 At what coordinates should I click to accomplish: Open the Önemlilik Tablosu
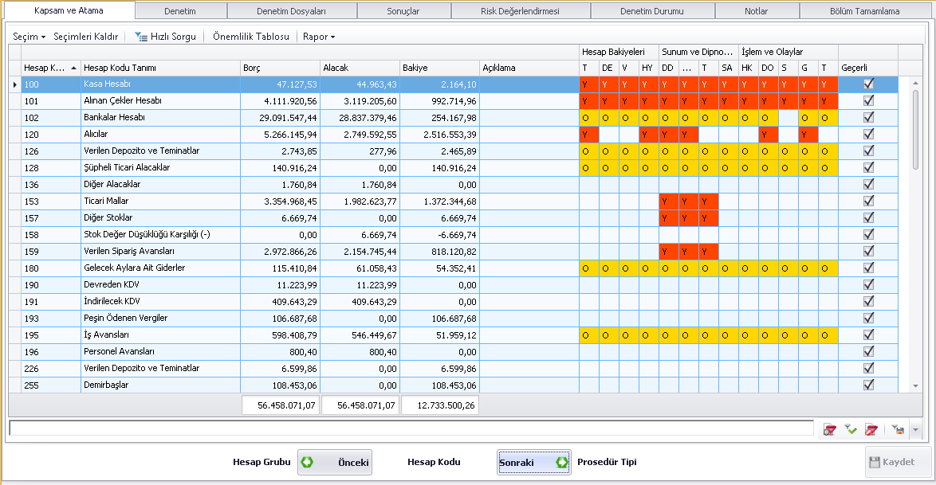pos(251,36)
